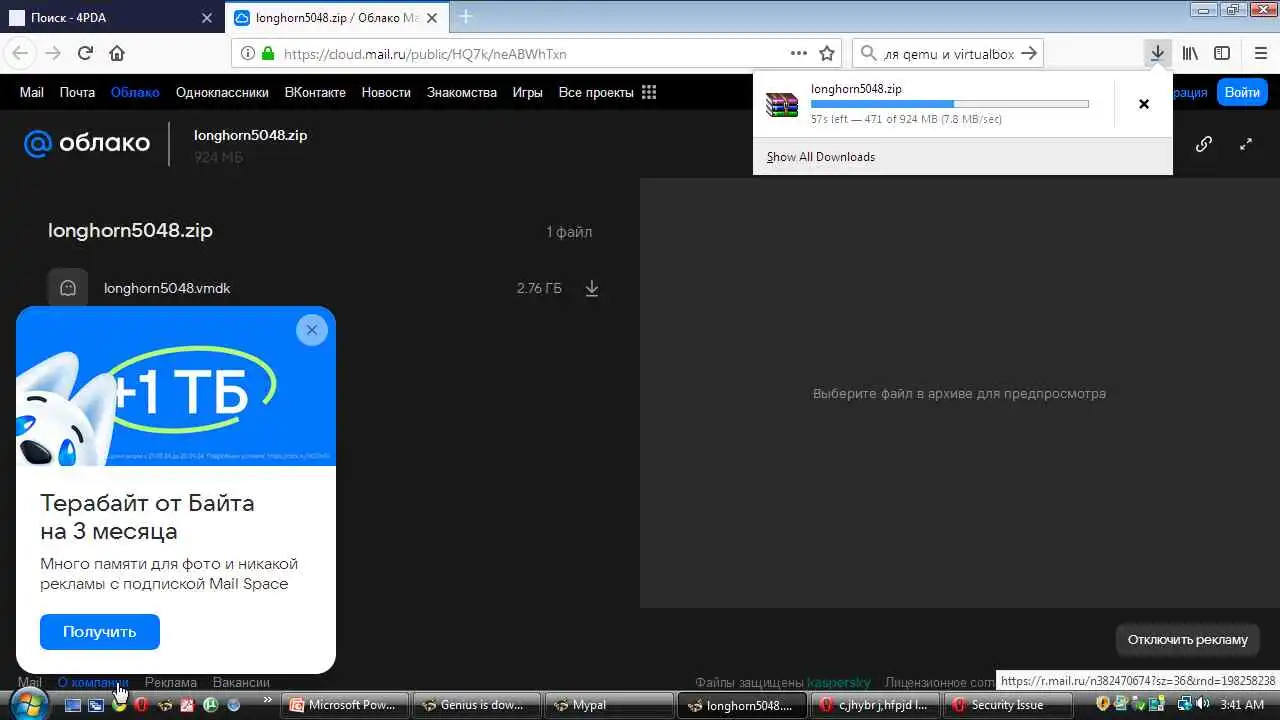Open the О компании footer link
Screen dimensions: 1280x720
(93, 682)
